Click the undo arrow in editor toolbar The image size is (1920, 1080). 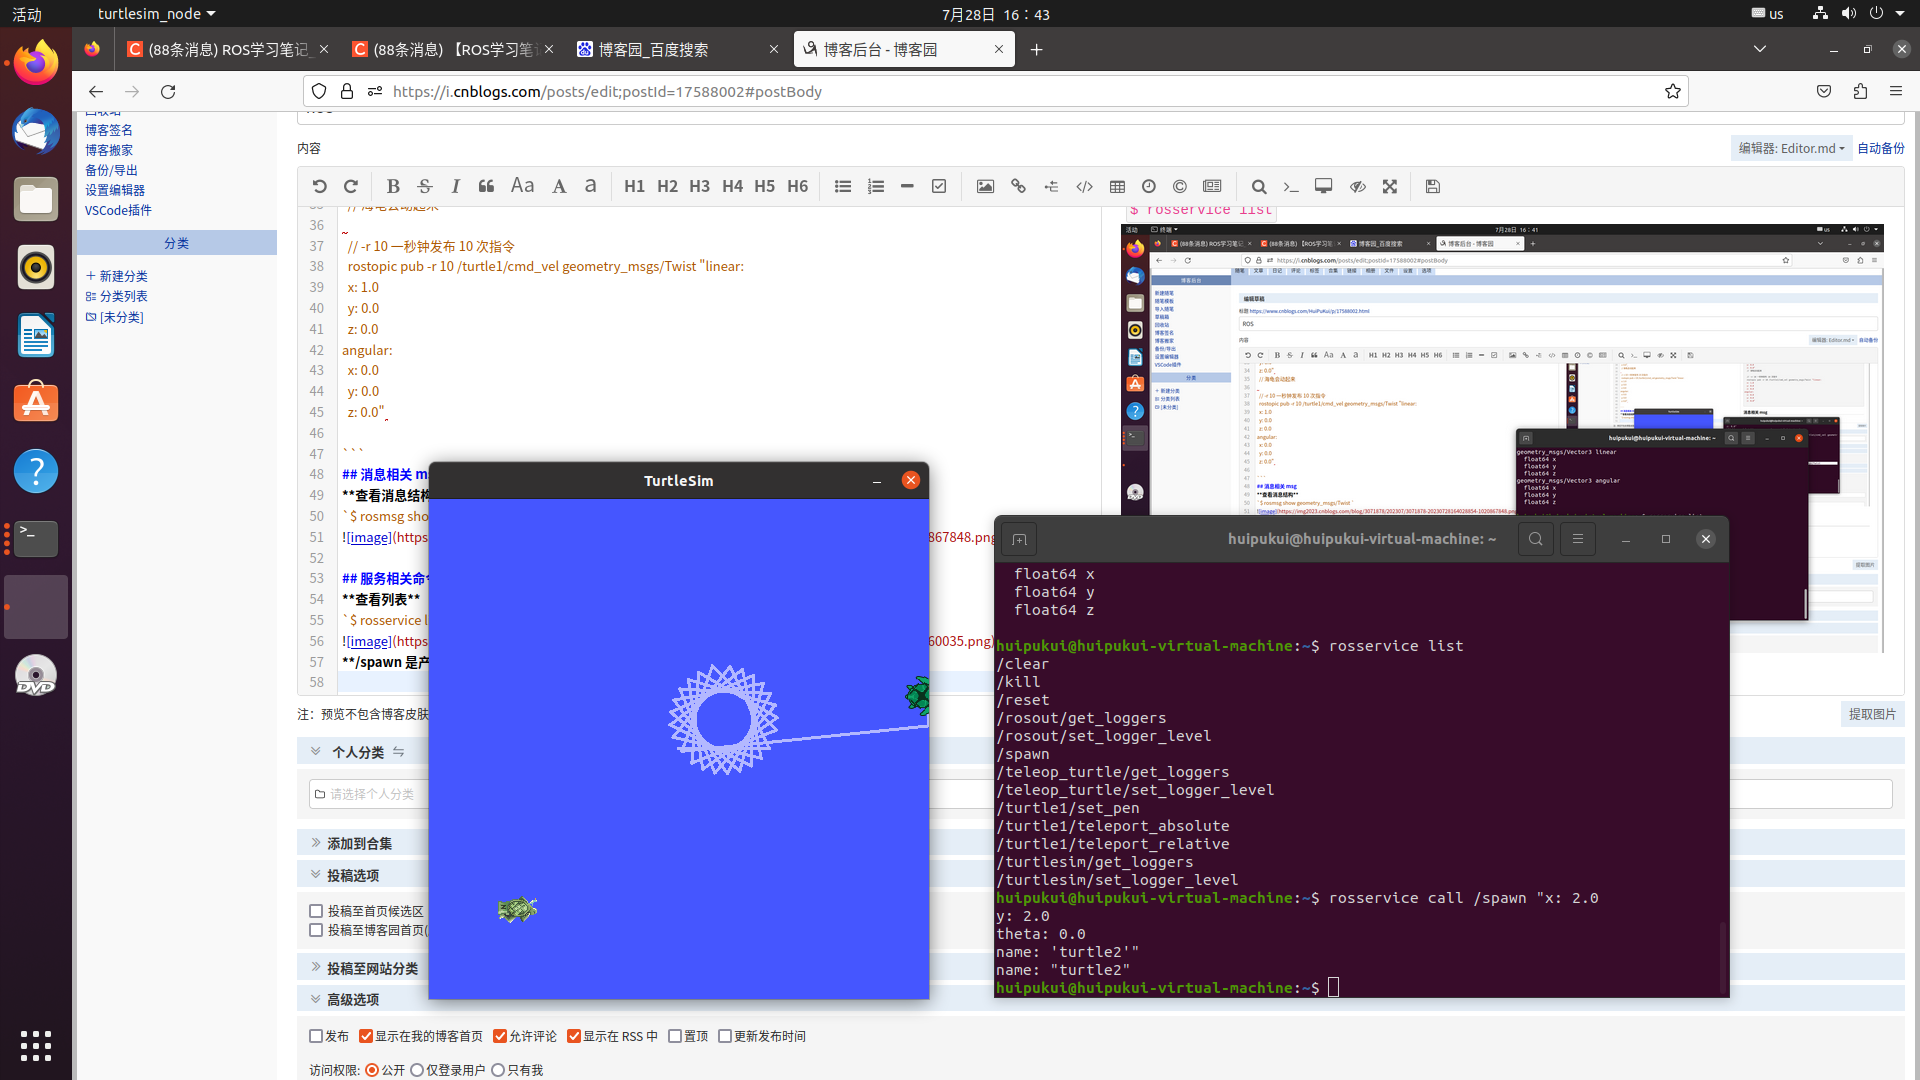319,186
